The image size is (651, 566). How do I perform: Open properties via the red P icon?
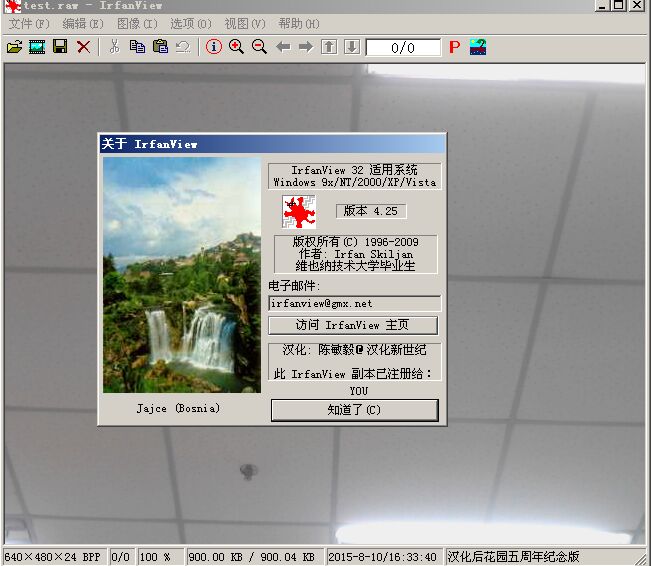tap(455, 47)
